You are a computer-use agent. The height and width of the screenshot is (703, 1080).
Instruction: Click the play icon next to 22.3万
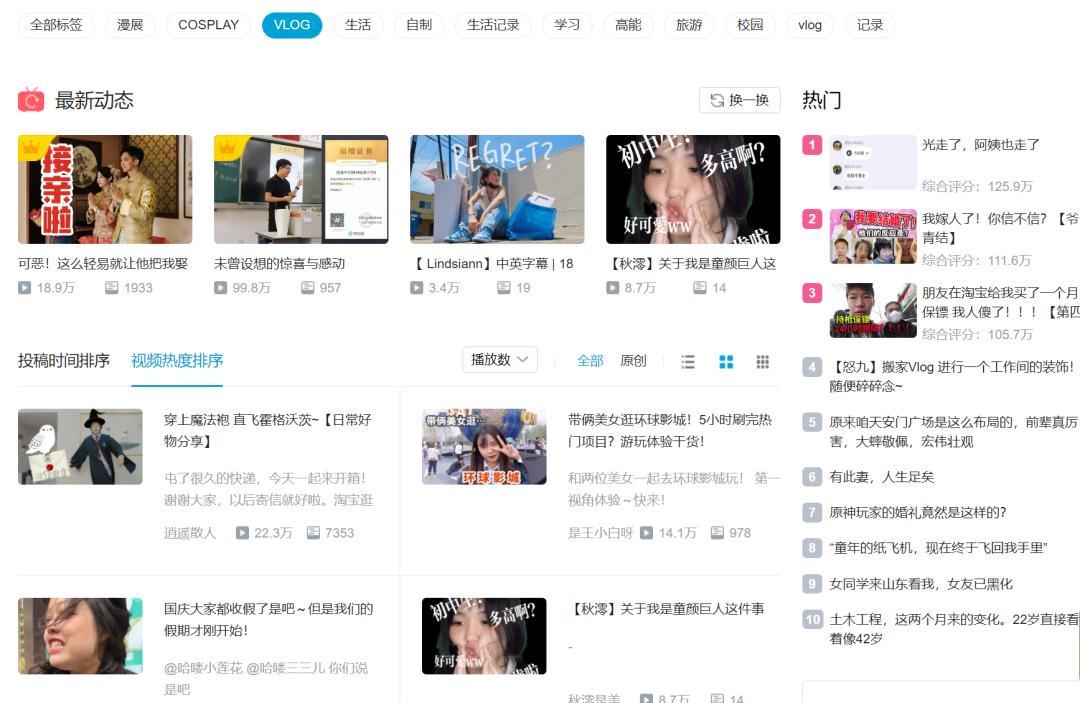point(242,533)
